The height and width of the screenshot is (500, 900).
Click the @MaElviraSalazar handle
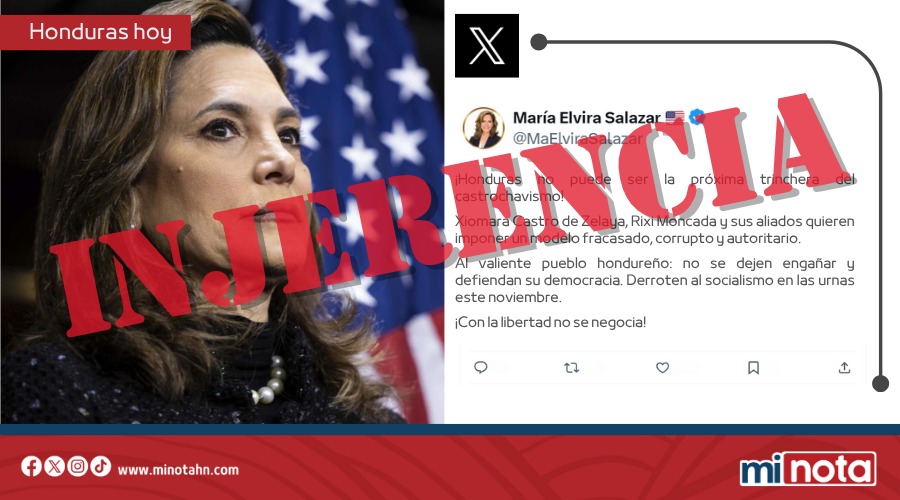[577, 138]
